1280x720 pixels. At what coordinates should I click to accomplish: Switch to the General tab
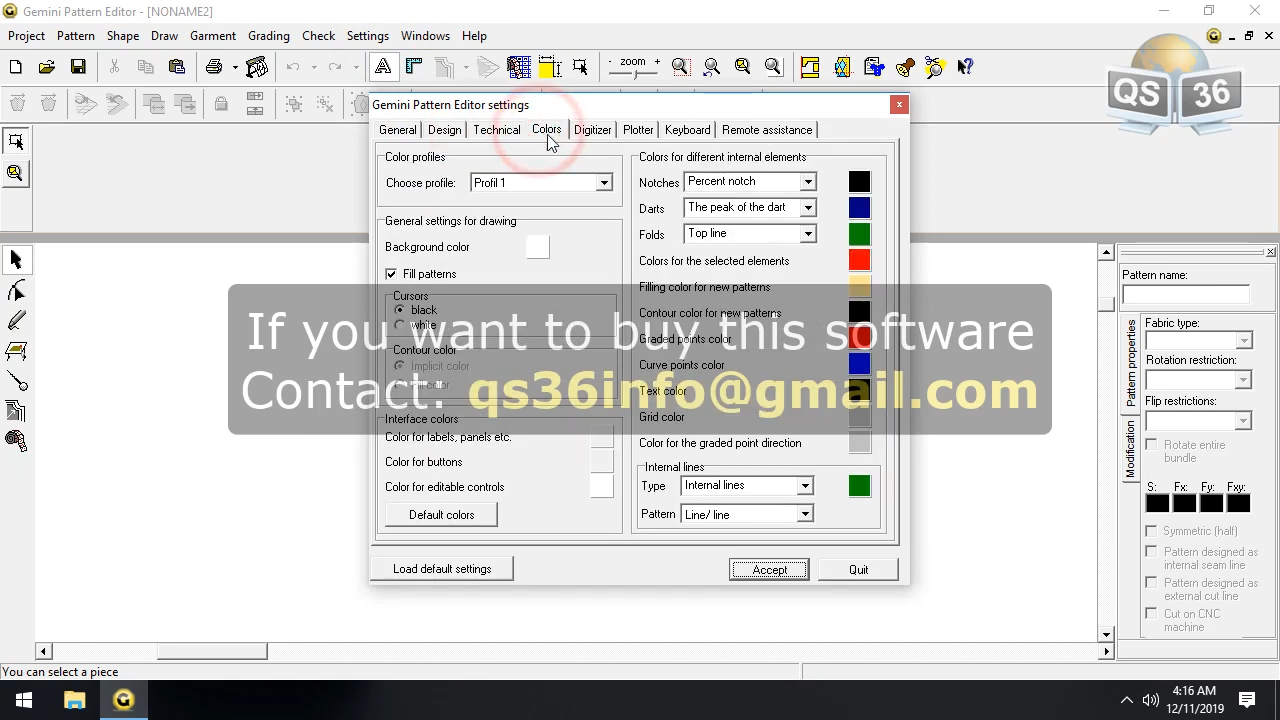click(x=397, y=130)
